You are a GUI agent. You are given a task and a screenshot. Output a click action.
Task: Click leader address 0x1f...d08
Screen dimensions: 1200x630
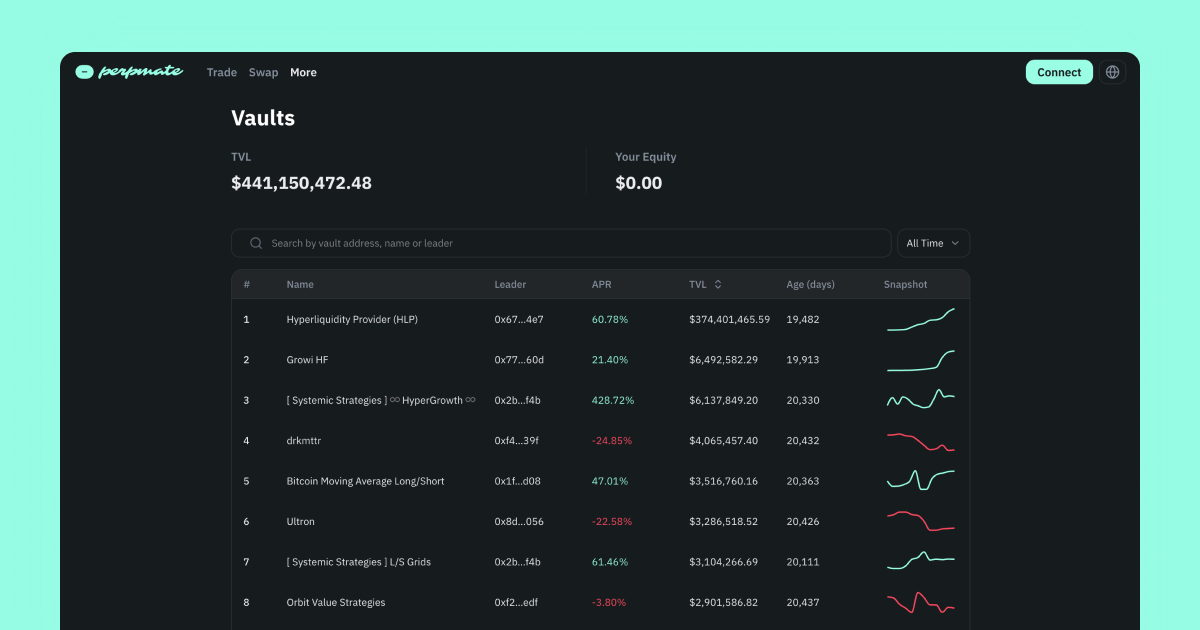518,481
